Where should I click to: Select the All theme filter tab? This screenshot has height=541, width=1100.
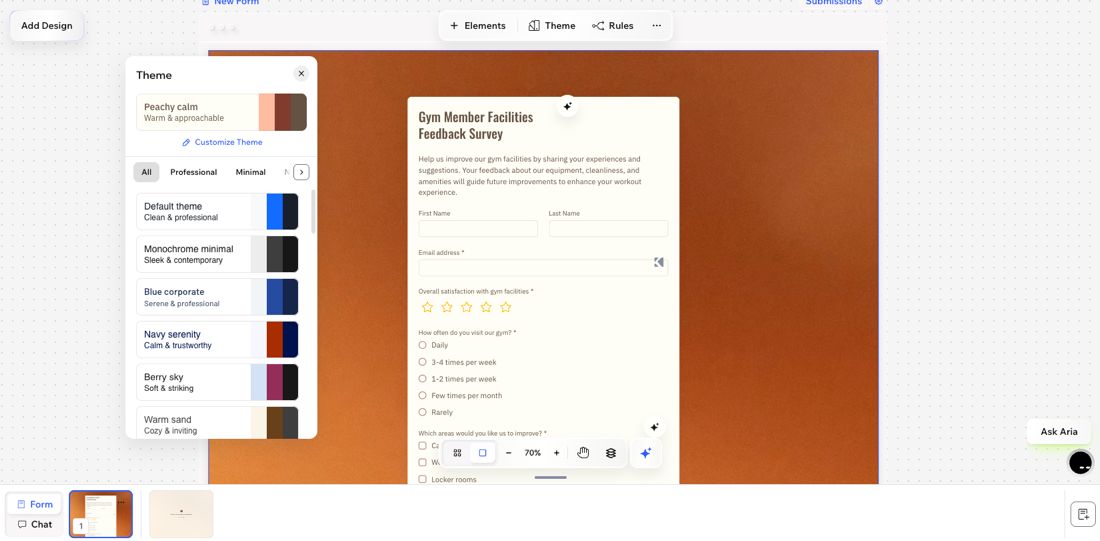147,172
